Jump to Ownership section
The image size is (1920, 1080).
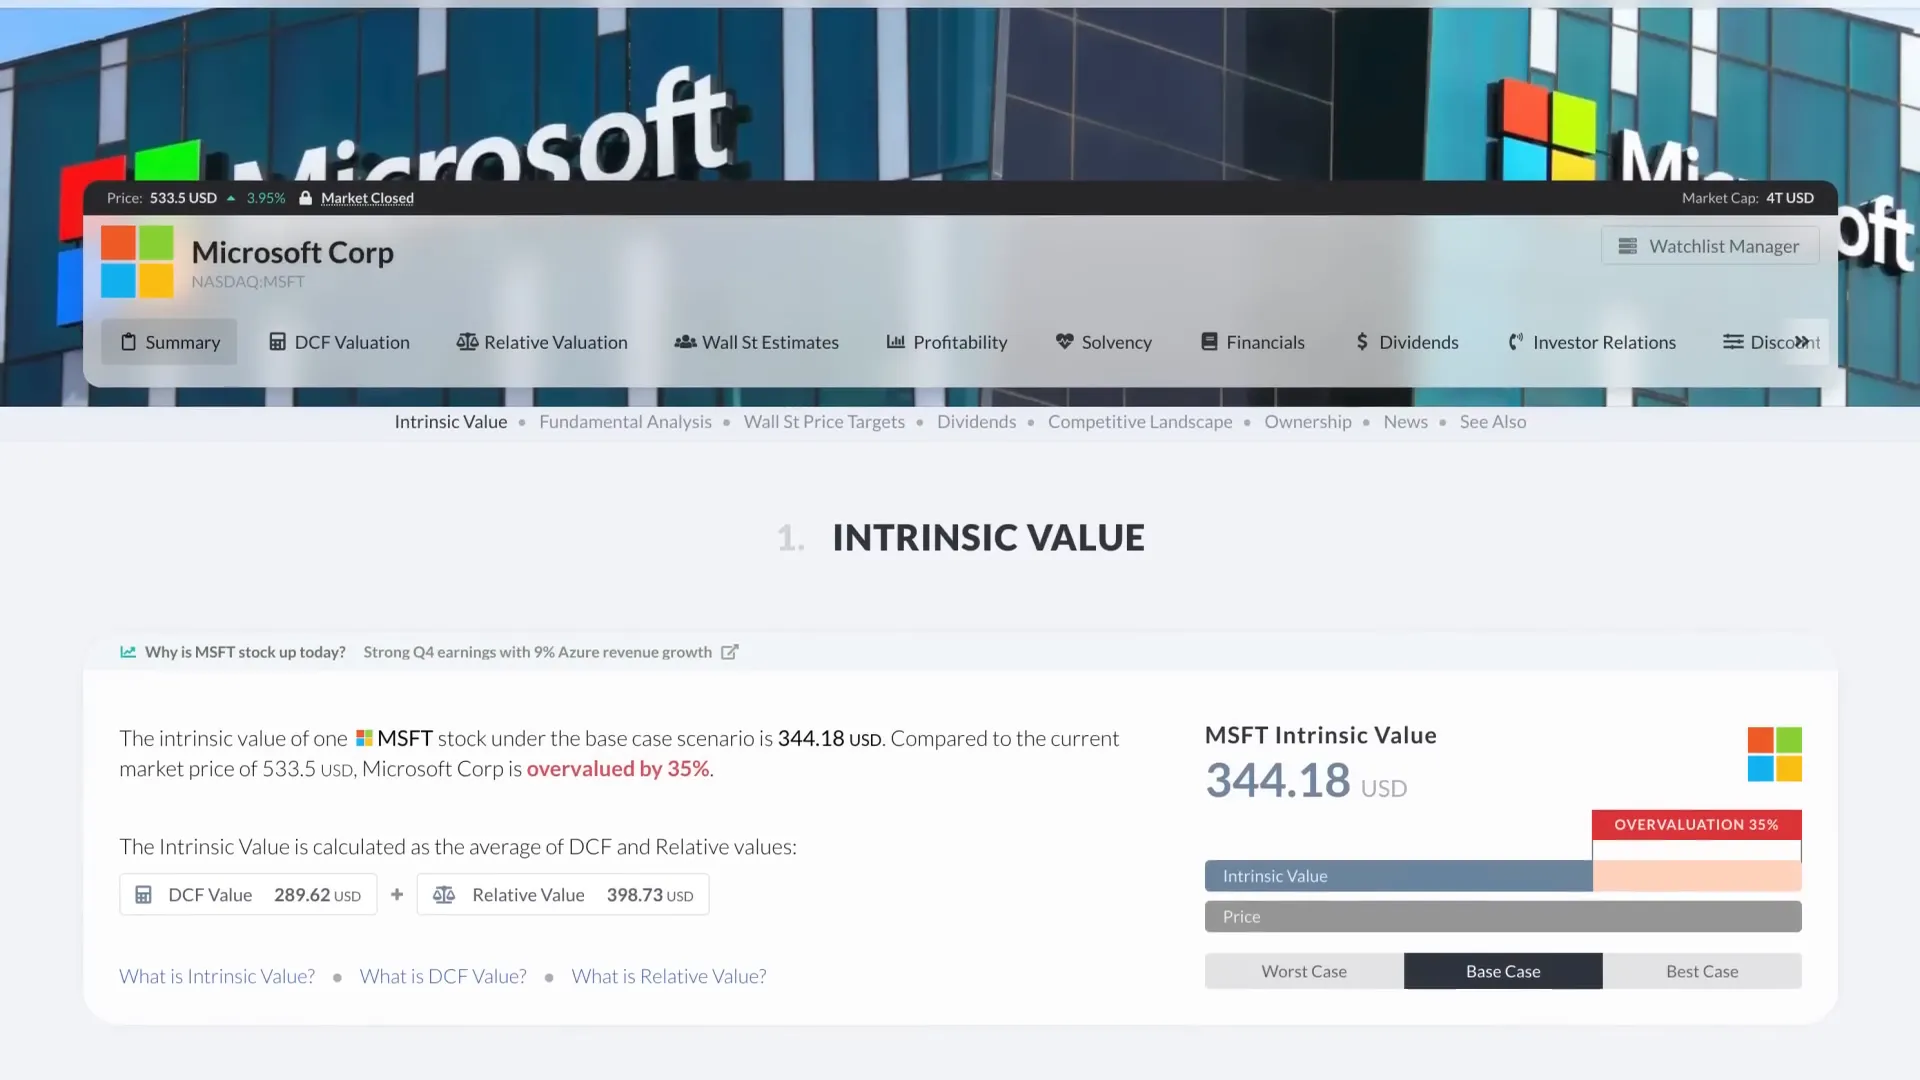click(1308, 422)
